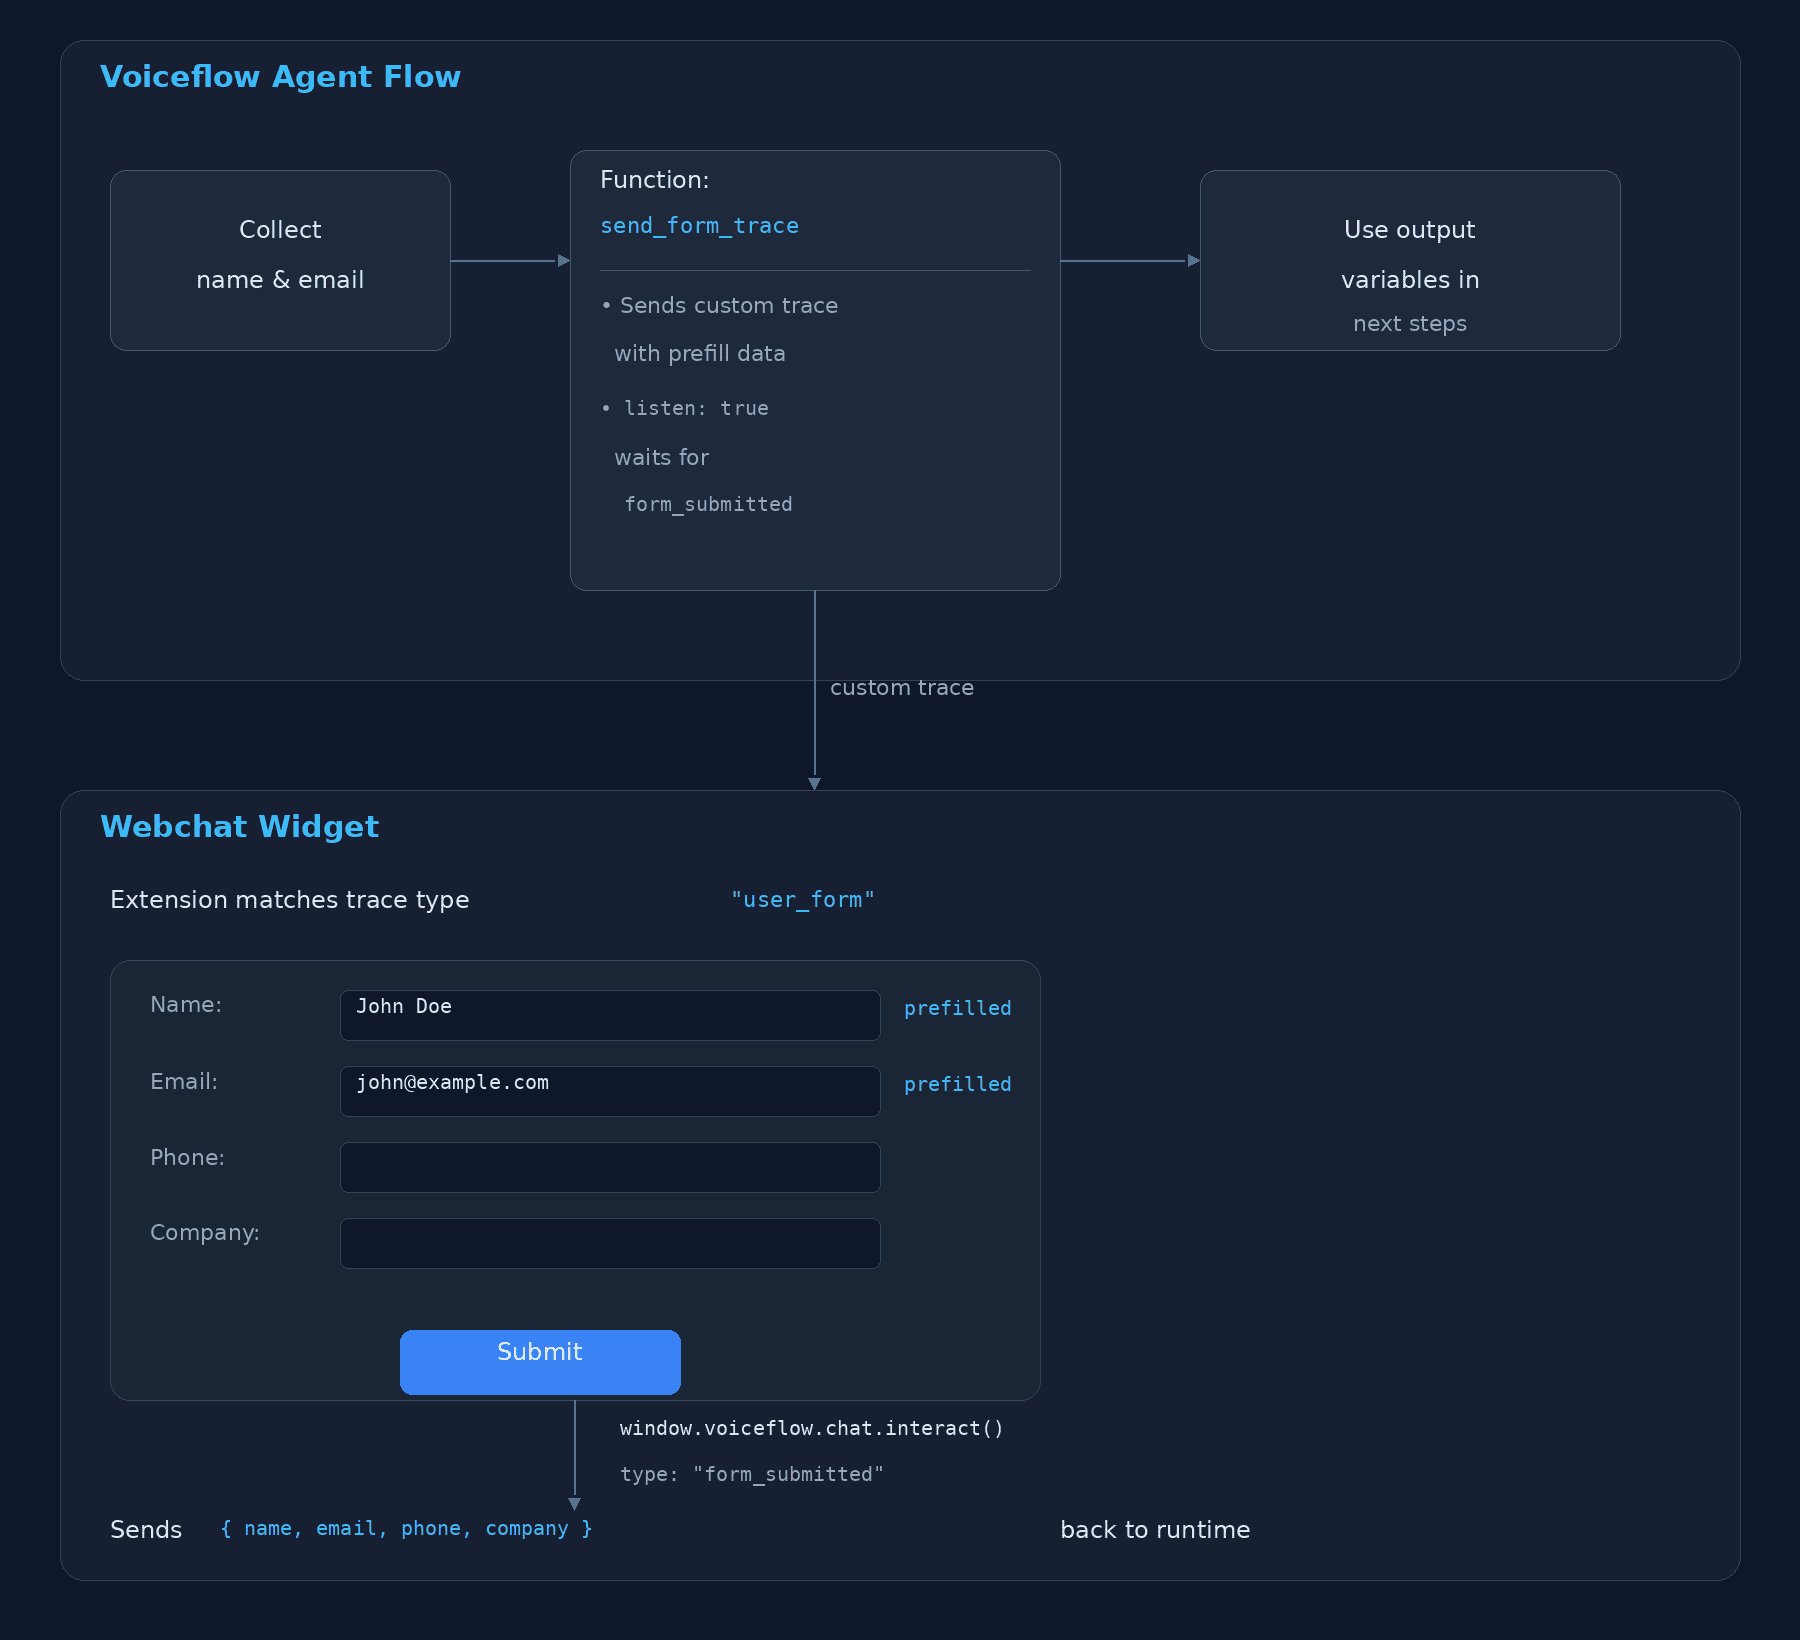
Task: Click the "Name:" field label
Action: coord(186,1005)
